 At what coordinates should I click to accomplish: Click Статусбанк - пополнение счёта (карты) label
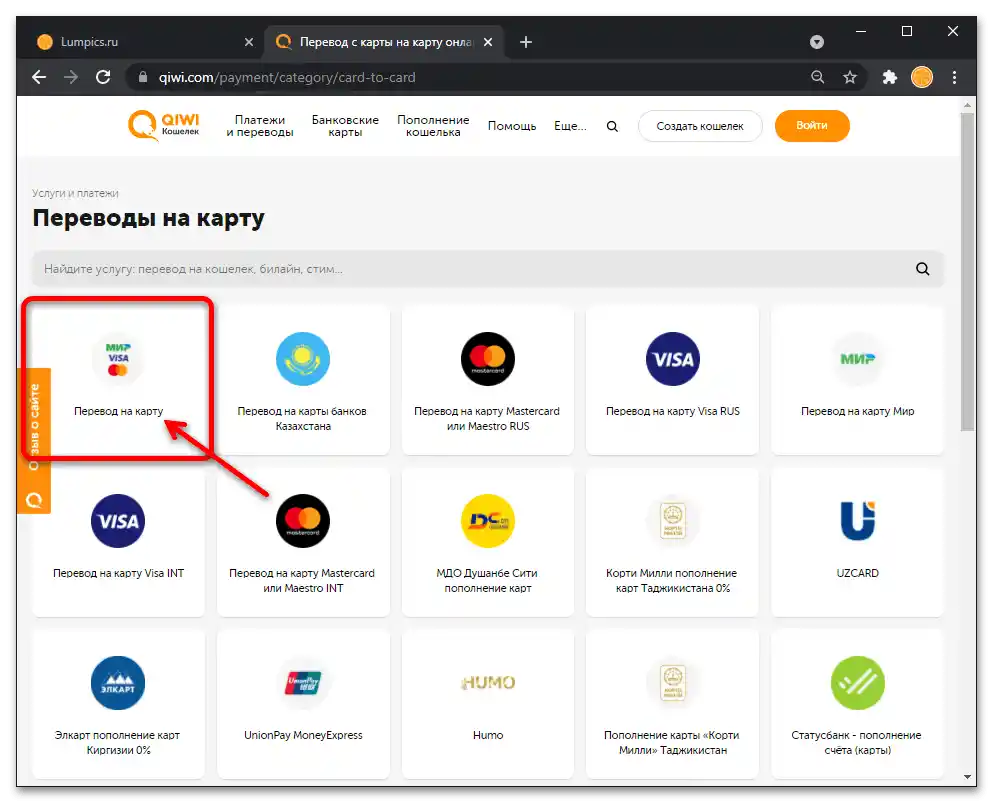pyautogui.click(x=857, y=743)
